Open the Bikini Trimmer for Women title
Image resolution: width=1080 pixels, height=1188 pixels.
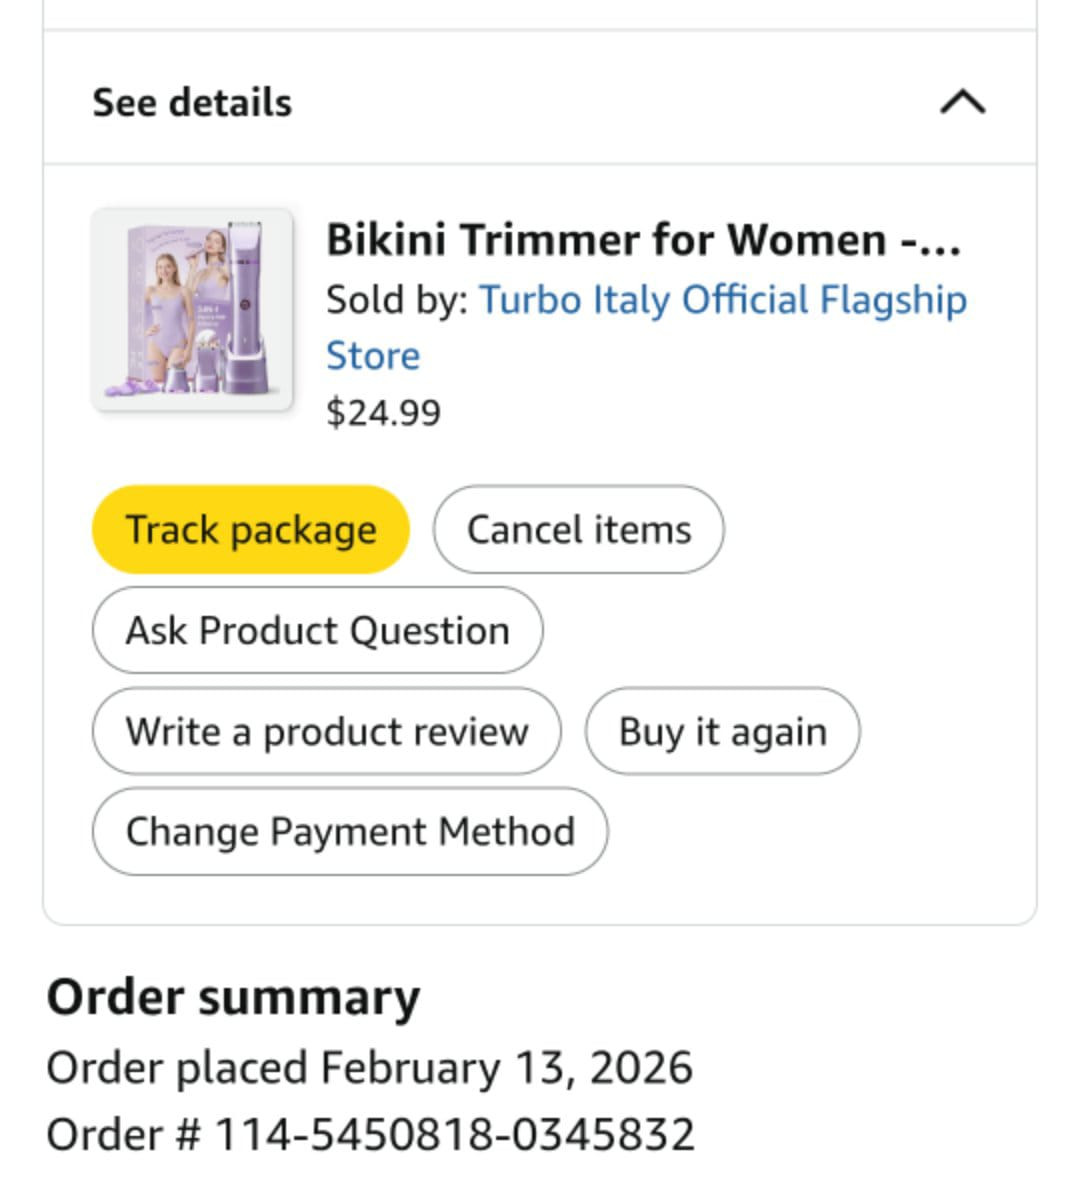click(x=606, y=240)
